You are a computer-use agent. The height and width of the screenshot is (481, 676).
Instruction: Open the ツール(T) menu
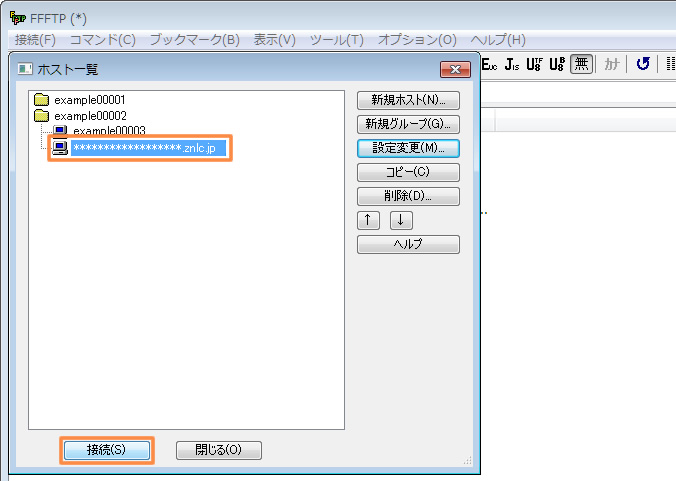click(x=337, y=40)
